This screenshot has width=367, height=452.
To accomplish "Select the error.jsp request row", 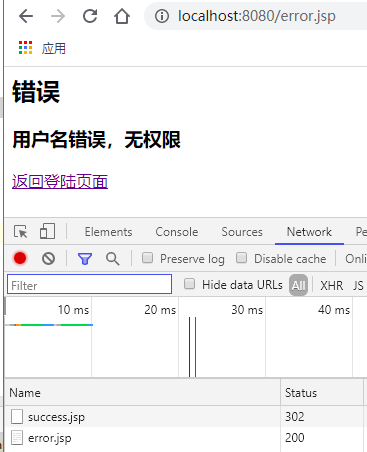I will [x=186, y=438].
